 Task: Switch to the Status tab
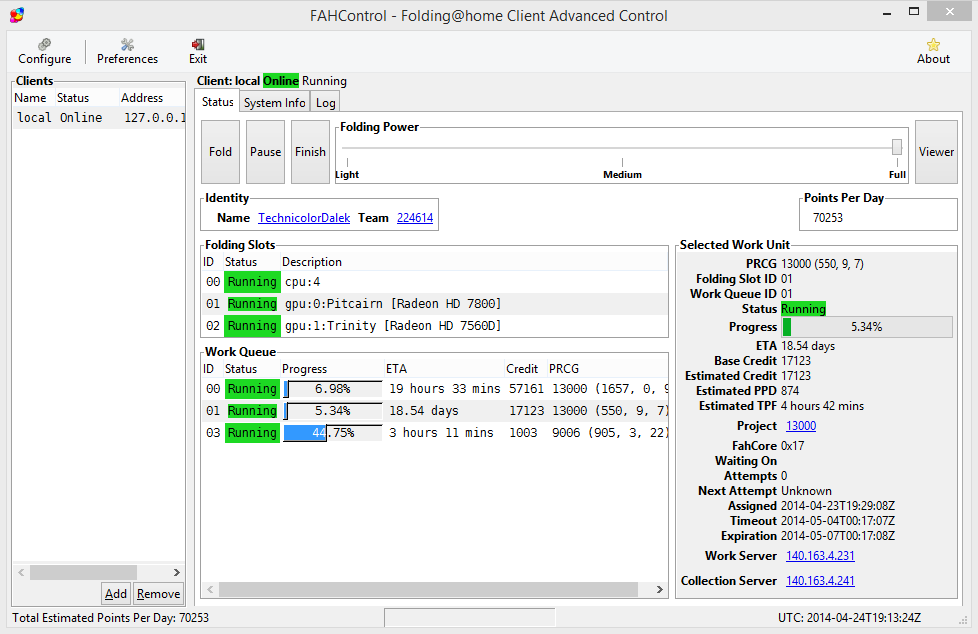click(218, 102)
